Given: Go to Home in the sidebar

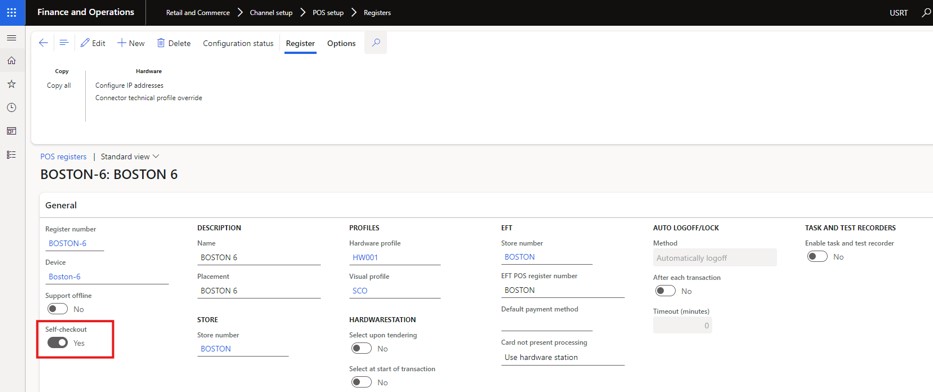Looking at the screenshot, I should (11, 61).
